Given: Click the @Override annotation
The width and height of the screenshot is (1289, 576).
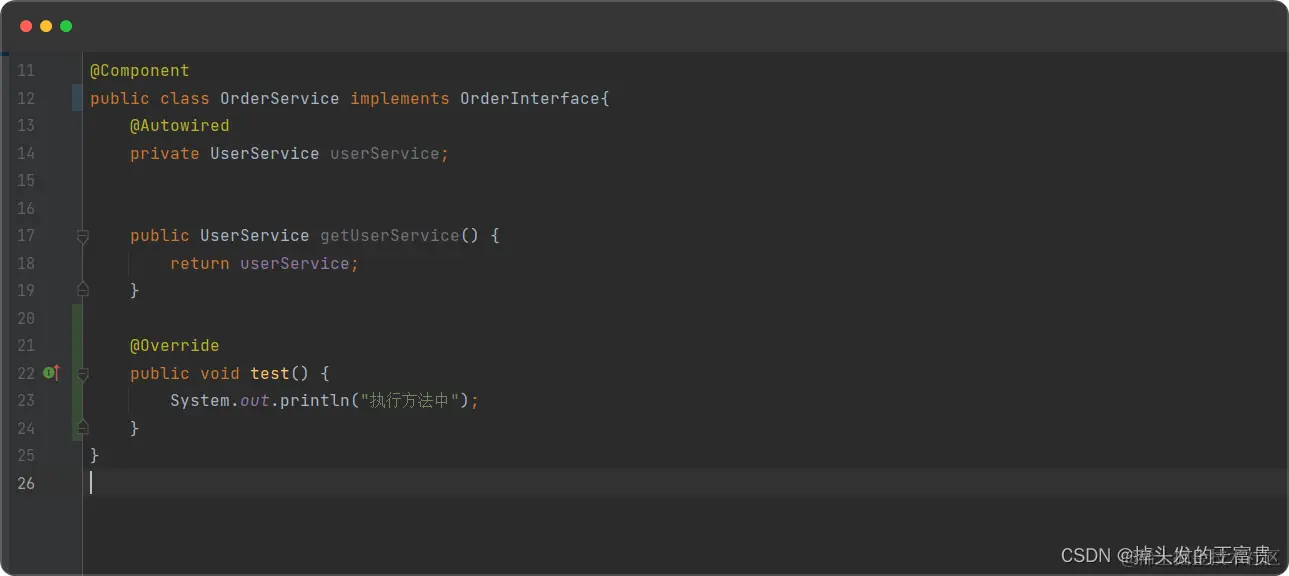Looking at the screenshot, I should click(x=175, y=346).
